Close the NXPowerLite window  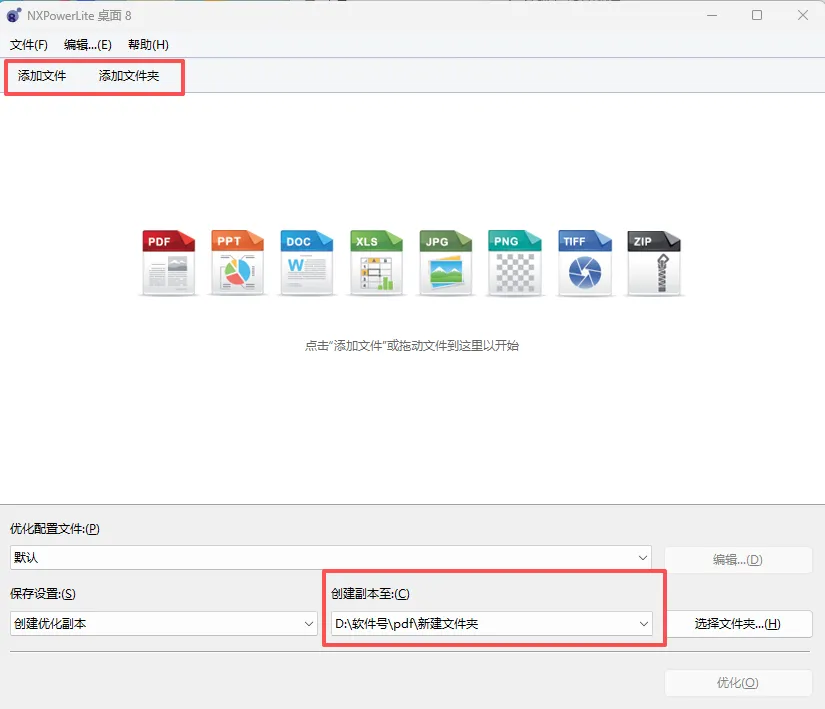pos(803,15)
